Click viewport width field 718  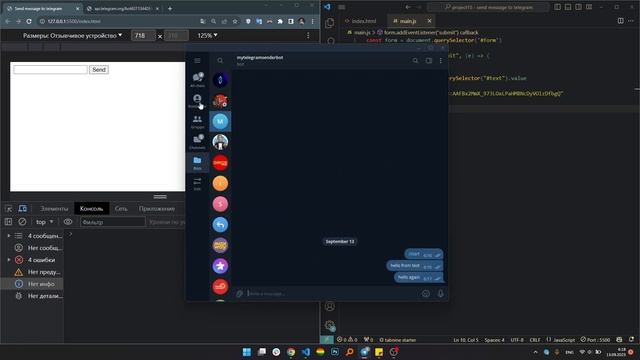pyautogui.click(x=143, y=36)
